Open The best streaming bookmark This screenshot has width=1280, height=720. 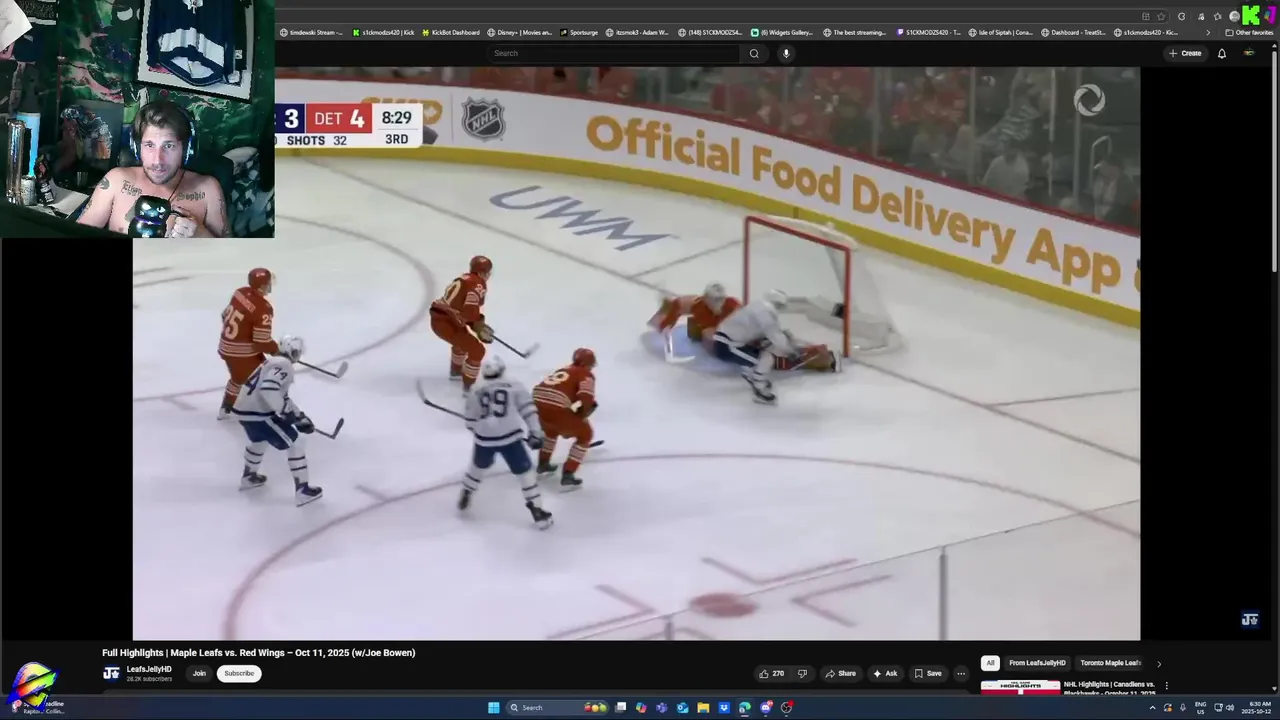855,32
